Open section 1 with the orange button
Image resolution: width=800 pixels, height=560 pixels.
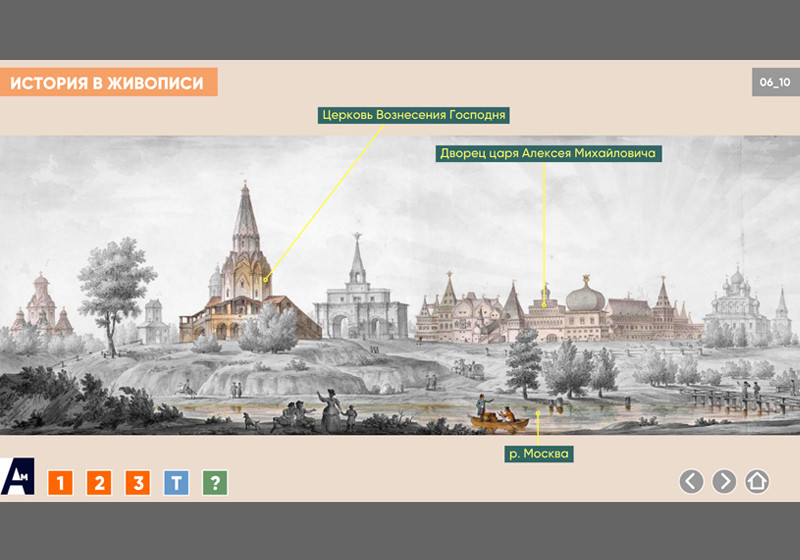[61, 483]
